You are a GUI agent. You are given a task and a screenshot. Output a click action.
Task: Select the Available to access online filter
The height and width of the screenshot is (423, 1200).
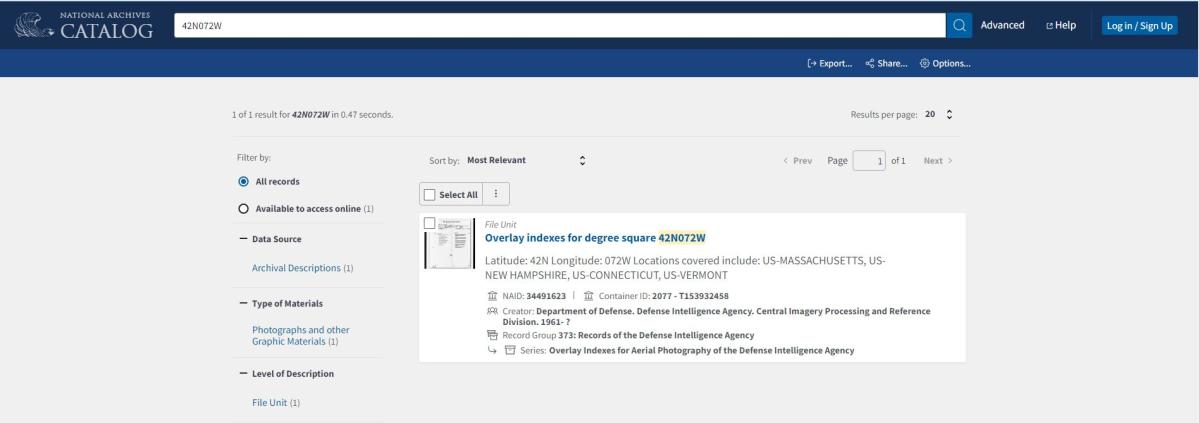[243, 208]
